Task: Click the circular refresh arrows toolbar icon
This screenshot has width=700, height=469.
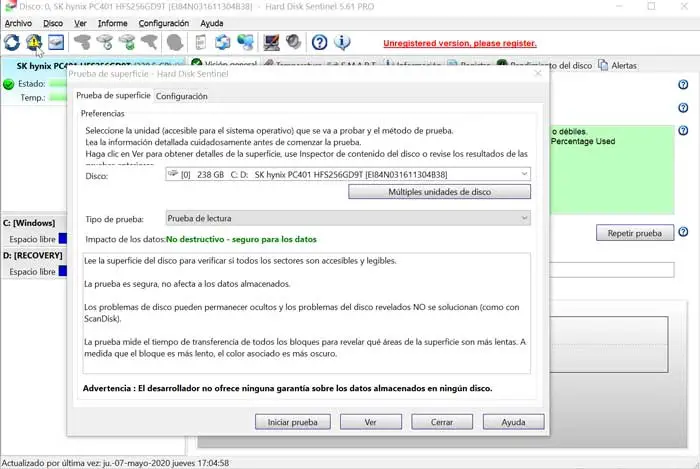Action: pyautogui.click(x=12, y=42)
